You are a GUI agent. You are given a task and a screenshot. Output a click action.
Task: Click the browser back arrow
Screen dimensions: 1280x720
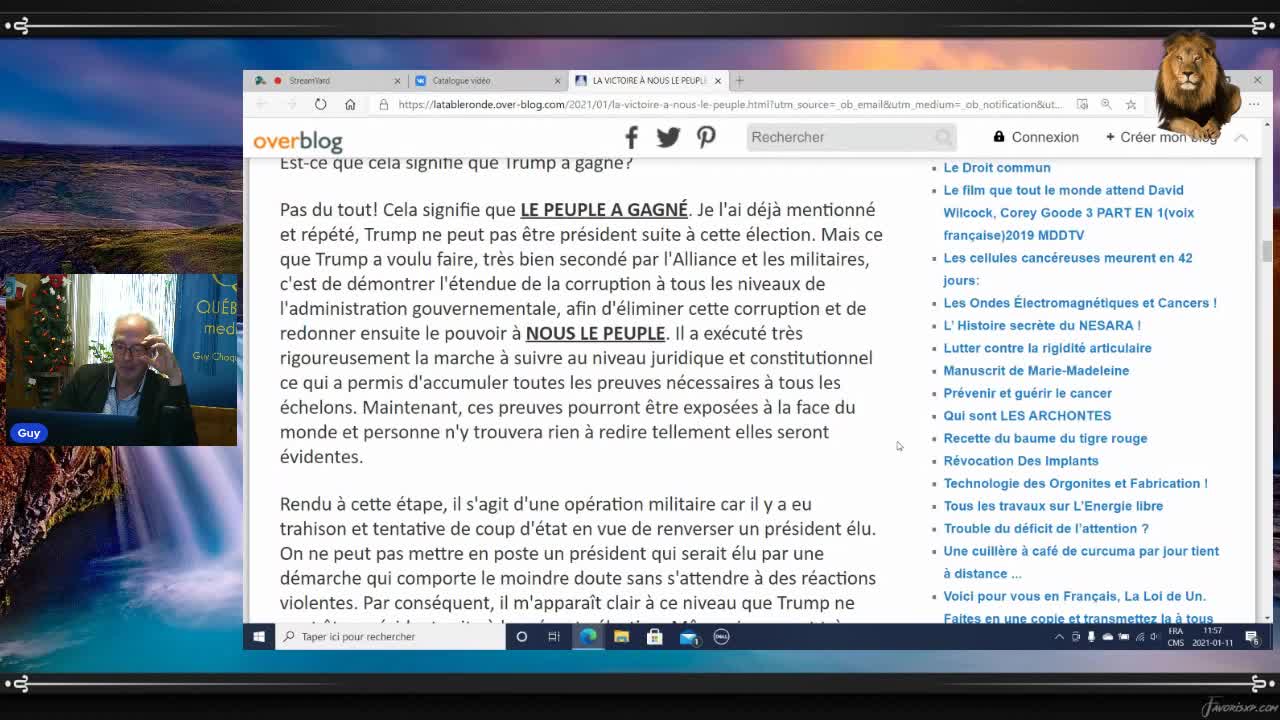(x=262, y=104)
